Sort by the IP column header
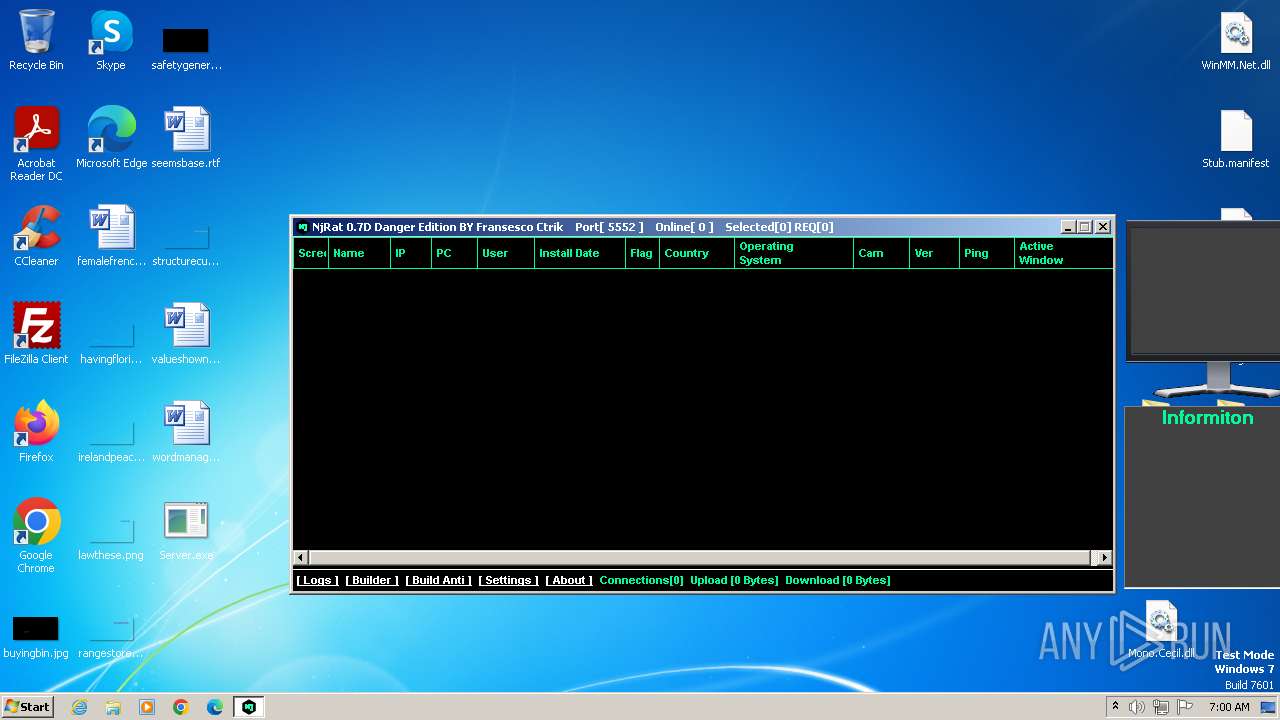The width and height of the screenshot is (1280, 720). tap(411, 253)
